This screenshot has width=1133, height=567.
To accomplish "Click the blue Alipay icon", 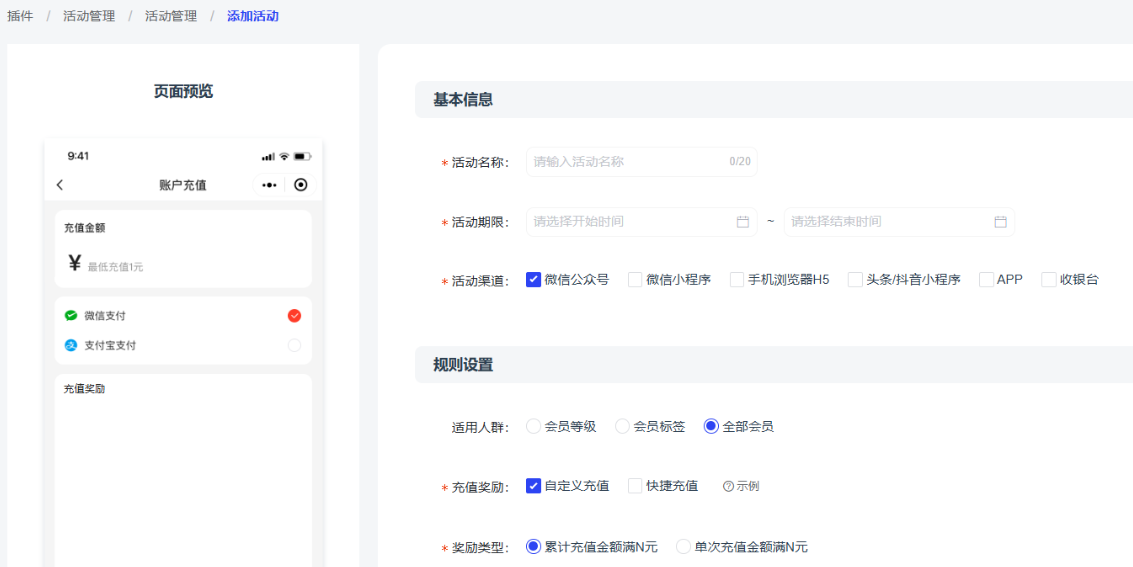I will click(x=71, y=346).
